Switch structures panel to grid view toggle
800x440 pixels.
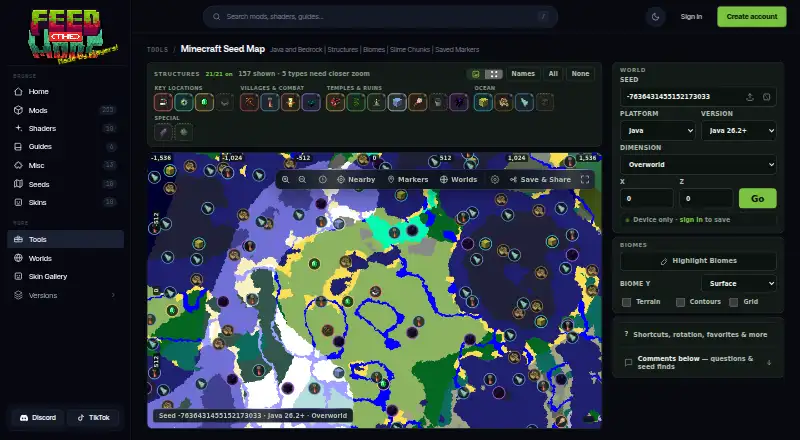coord(493,74)
